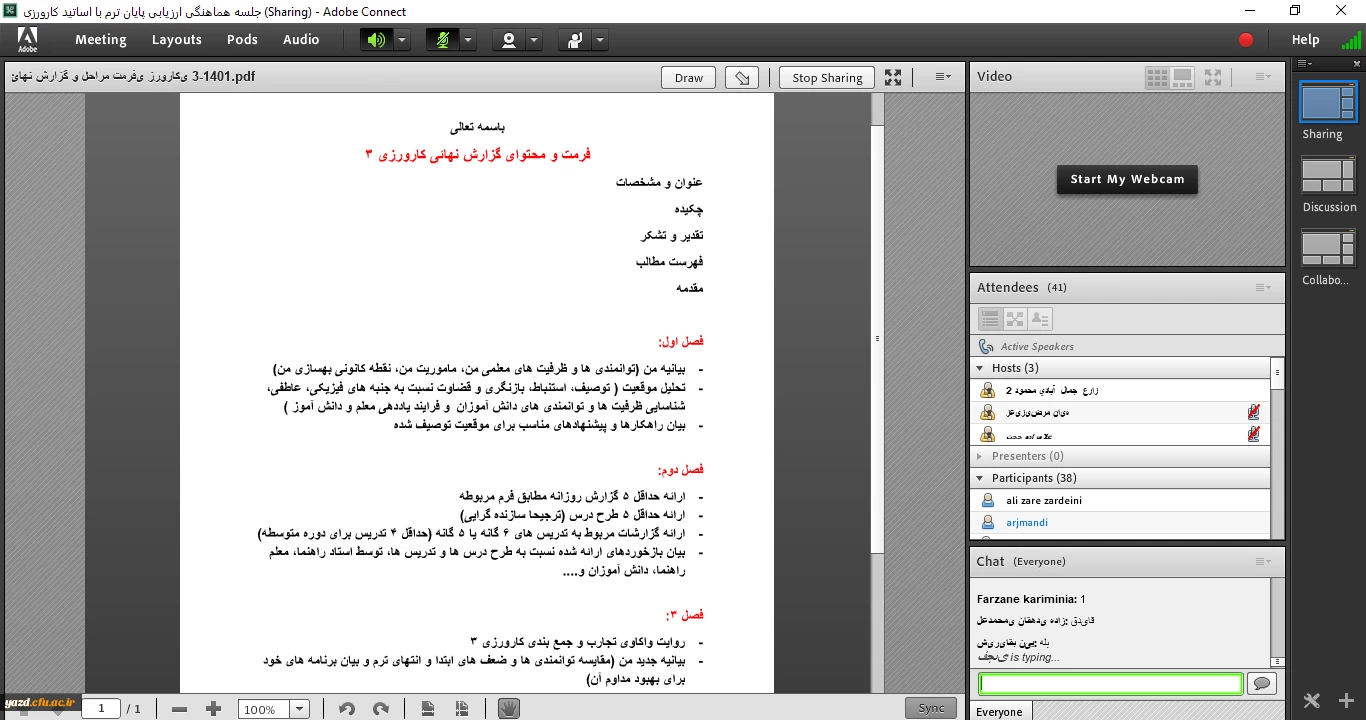
Task: Open the zoom level 100% dropdown
Action: click(x=299, y=709)
